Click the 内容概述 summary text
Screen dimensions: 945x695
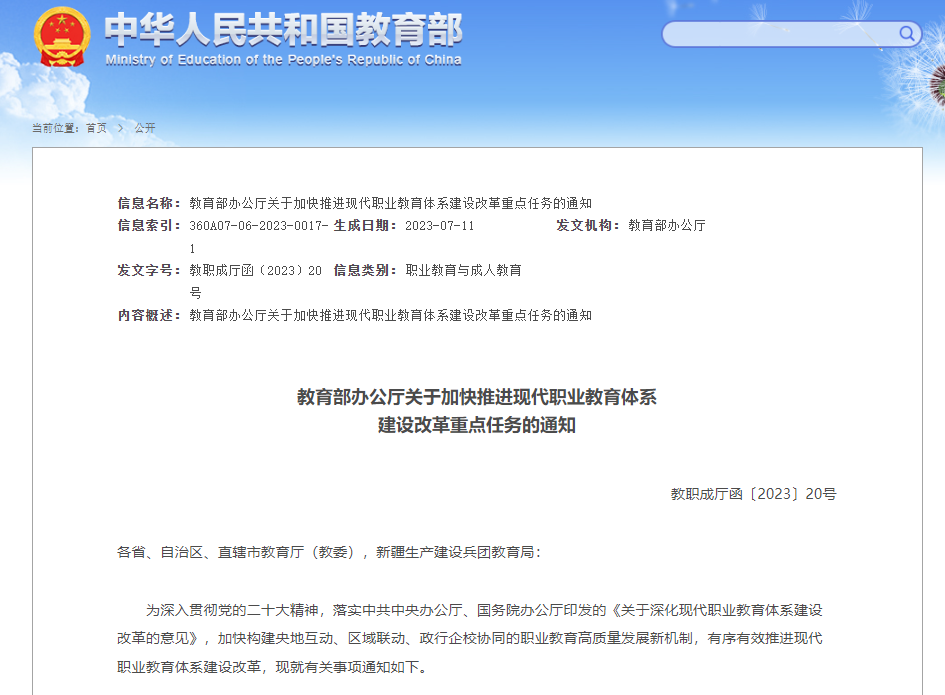click(x=390, y=316)
